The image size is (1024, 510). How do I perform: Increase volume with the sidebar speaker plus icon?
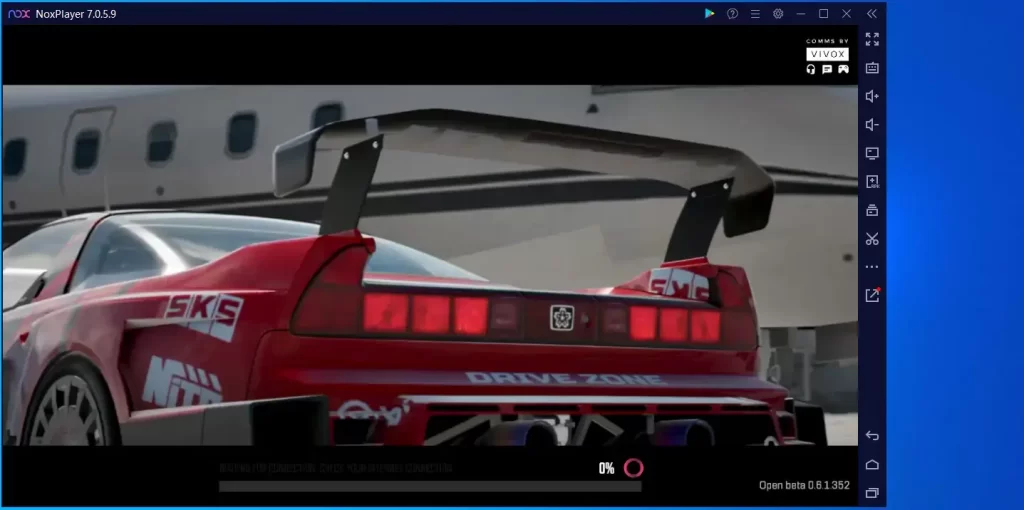872,97
